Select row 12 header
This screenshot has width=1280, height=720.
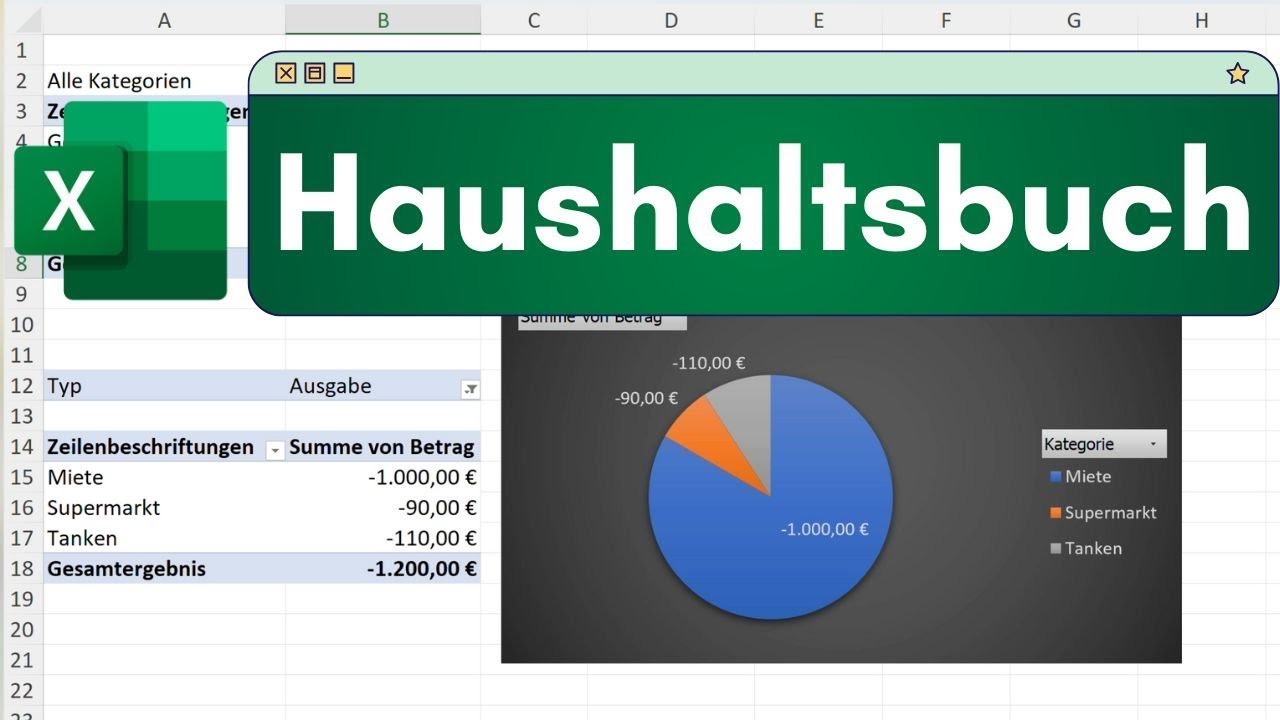pos(22,386)
